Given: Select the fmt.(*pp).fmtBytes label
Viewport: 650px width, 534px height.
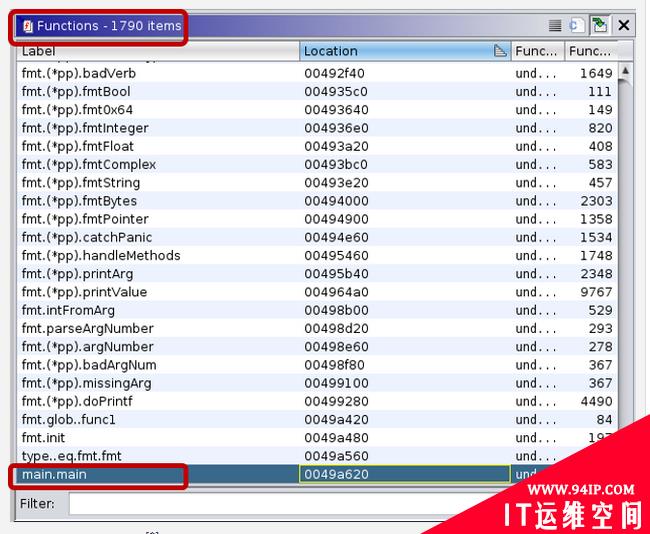Looking at the screenshot, I should [79, 201].
